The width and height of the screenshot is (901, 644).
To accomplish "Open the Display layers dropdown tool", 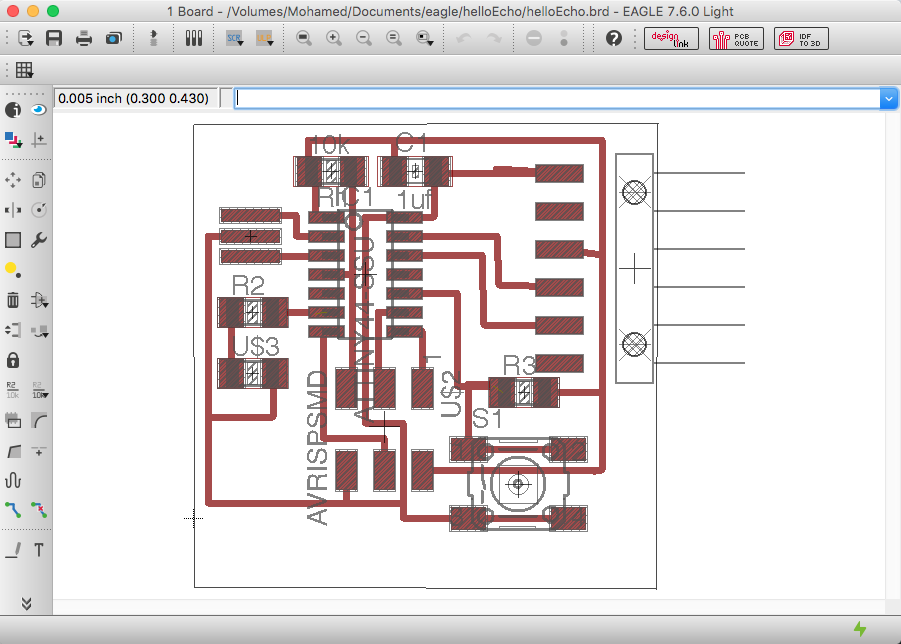I will [x=13, y=140].
